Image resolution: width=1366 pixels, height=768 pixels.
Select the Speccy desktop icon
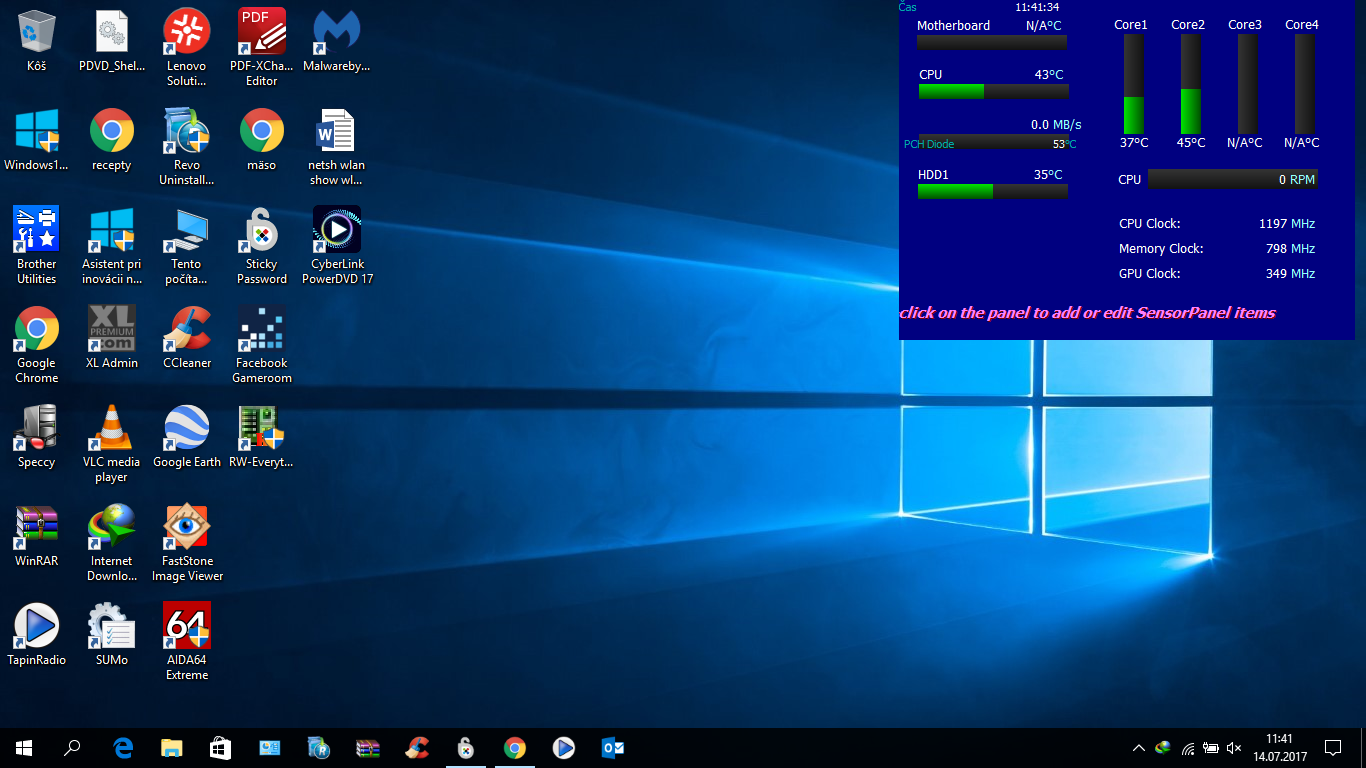[x=37, y=429]
